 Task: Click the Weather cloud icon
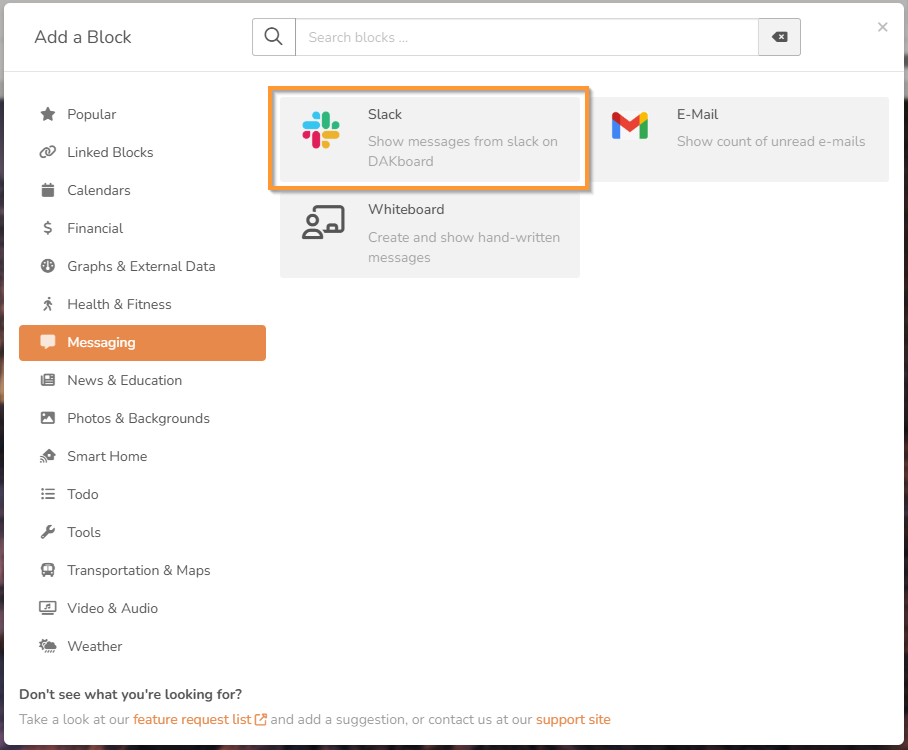[x=48, y=646]
